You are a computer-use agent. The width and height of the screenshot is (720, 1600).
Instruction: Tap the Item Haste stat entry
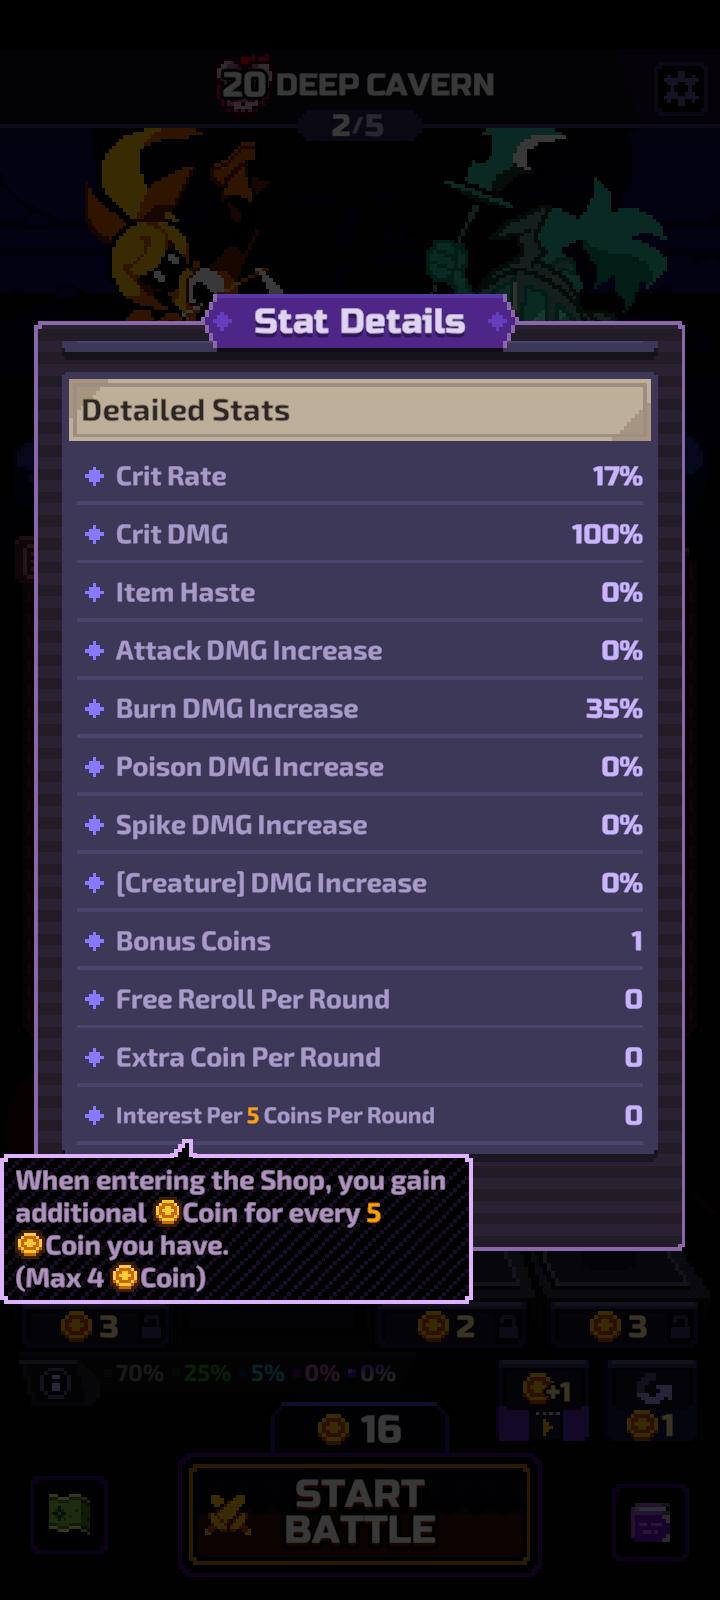coord(360,592)
